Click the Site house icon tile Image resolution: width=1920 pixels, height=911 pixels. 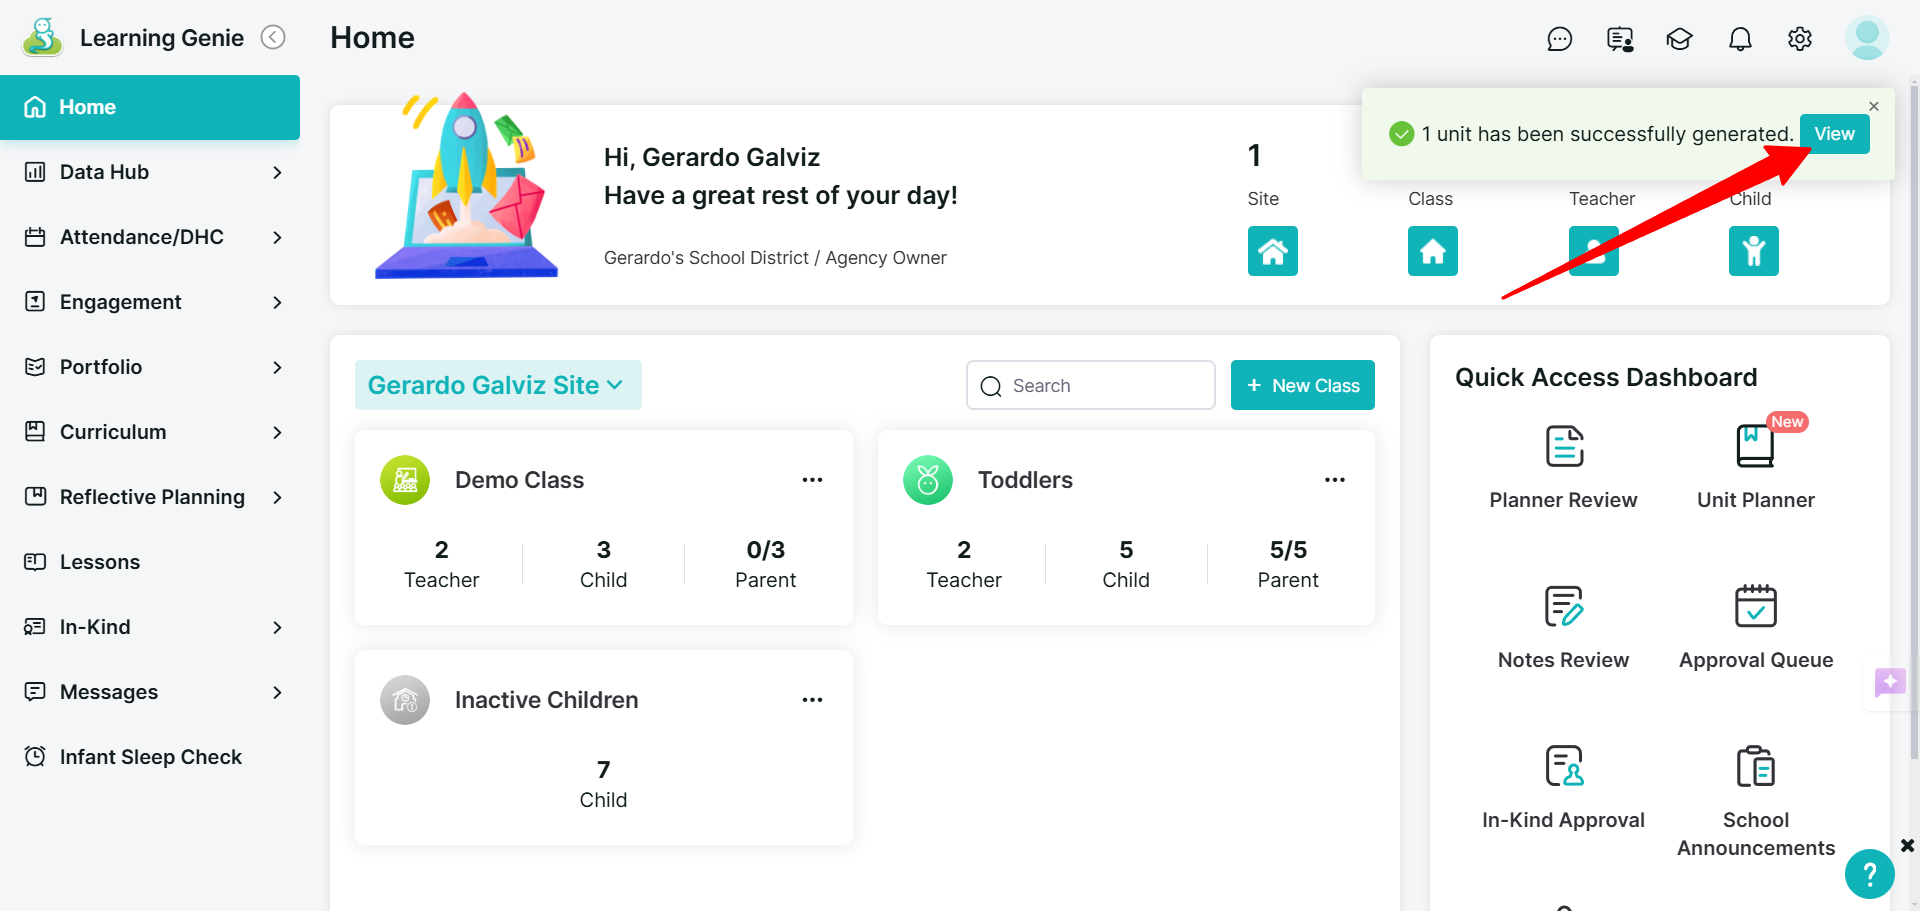(x=1272, y=251)
